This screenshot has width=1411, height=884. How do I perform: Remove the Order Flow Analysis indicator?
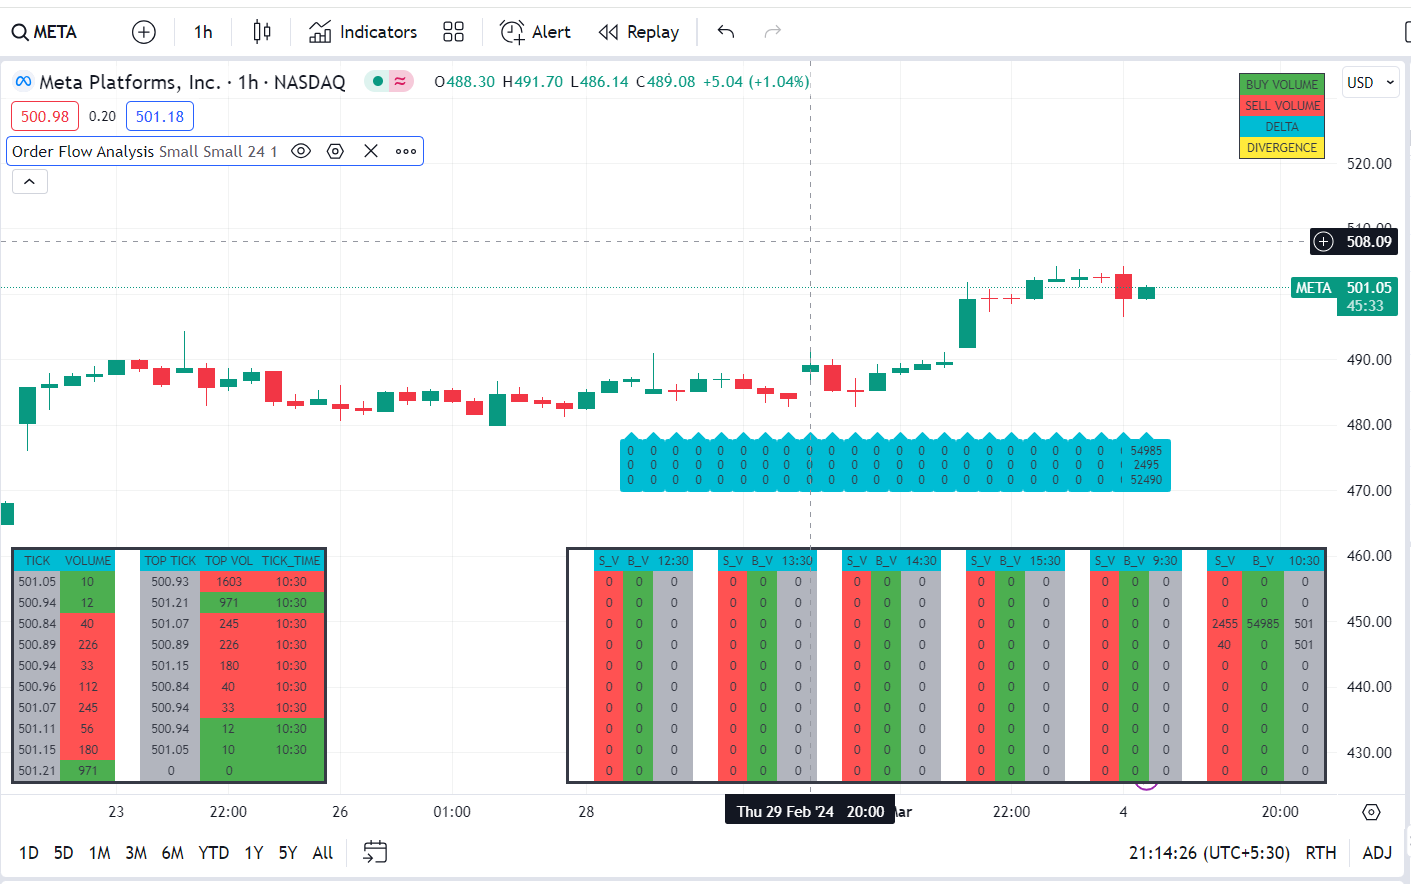click(x=371, y=151)
